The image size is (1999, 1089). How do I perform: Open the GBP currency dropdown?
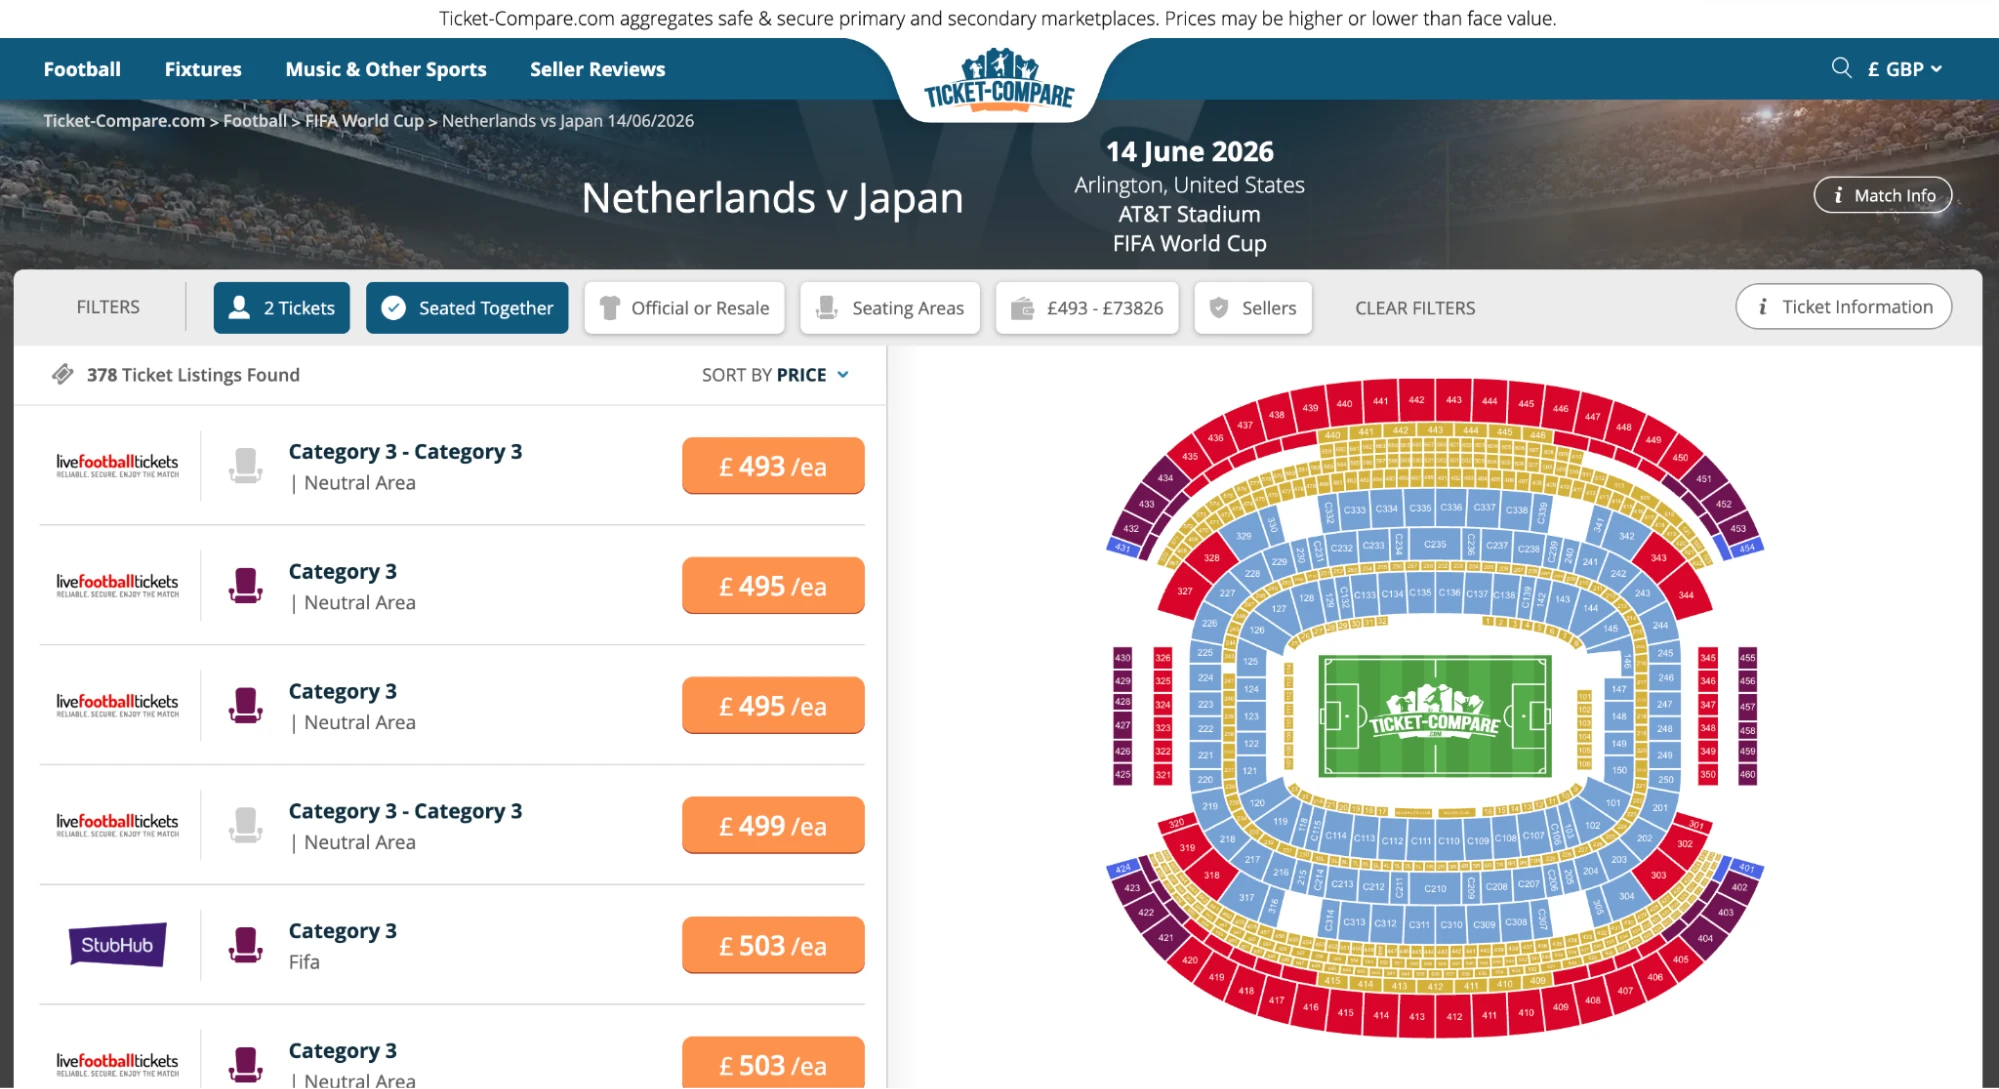(x=1902, y=68)
